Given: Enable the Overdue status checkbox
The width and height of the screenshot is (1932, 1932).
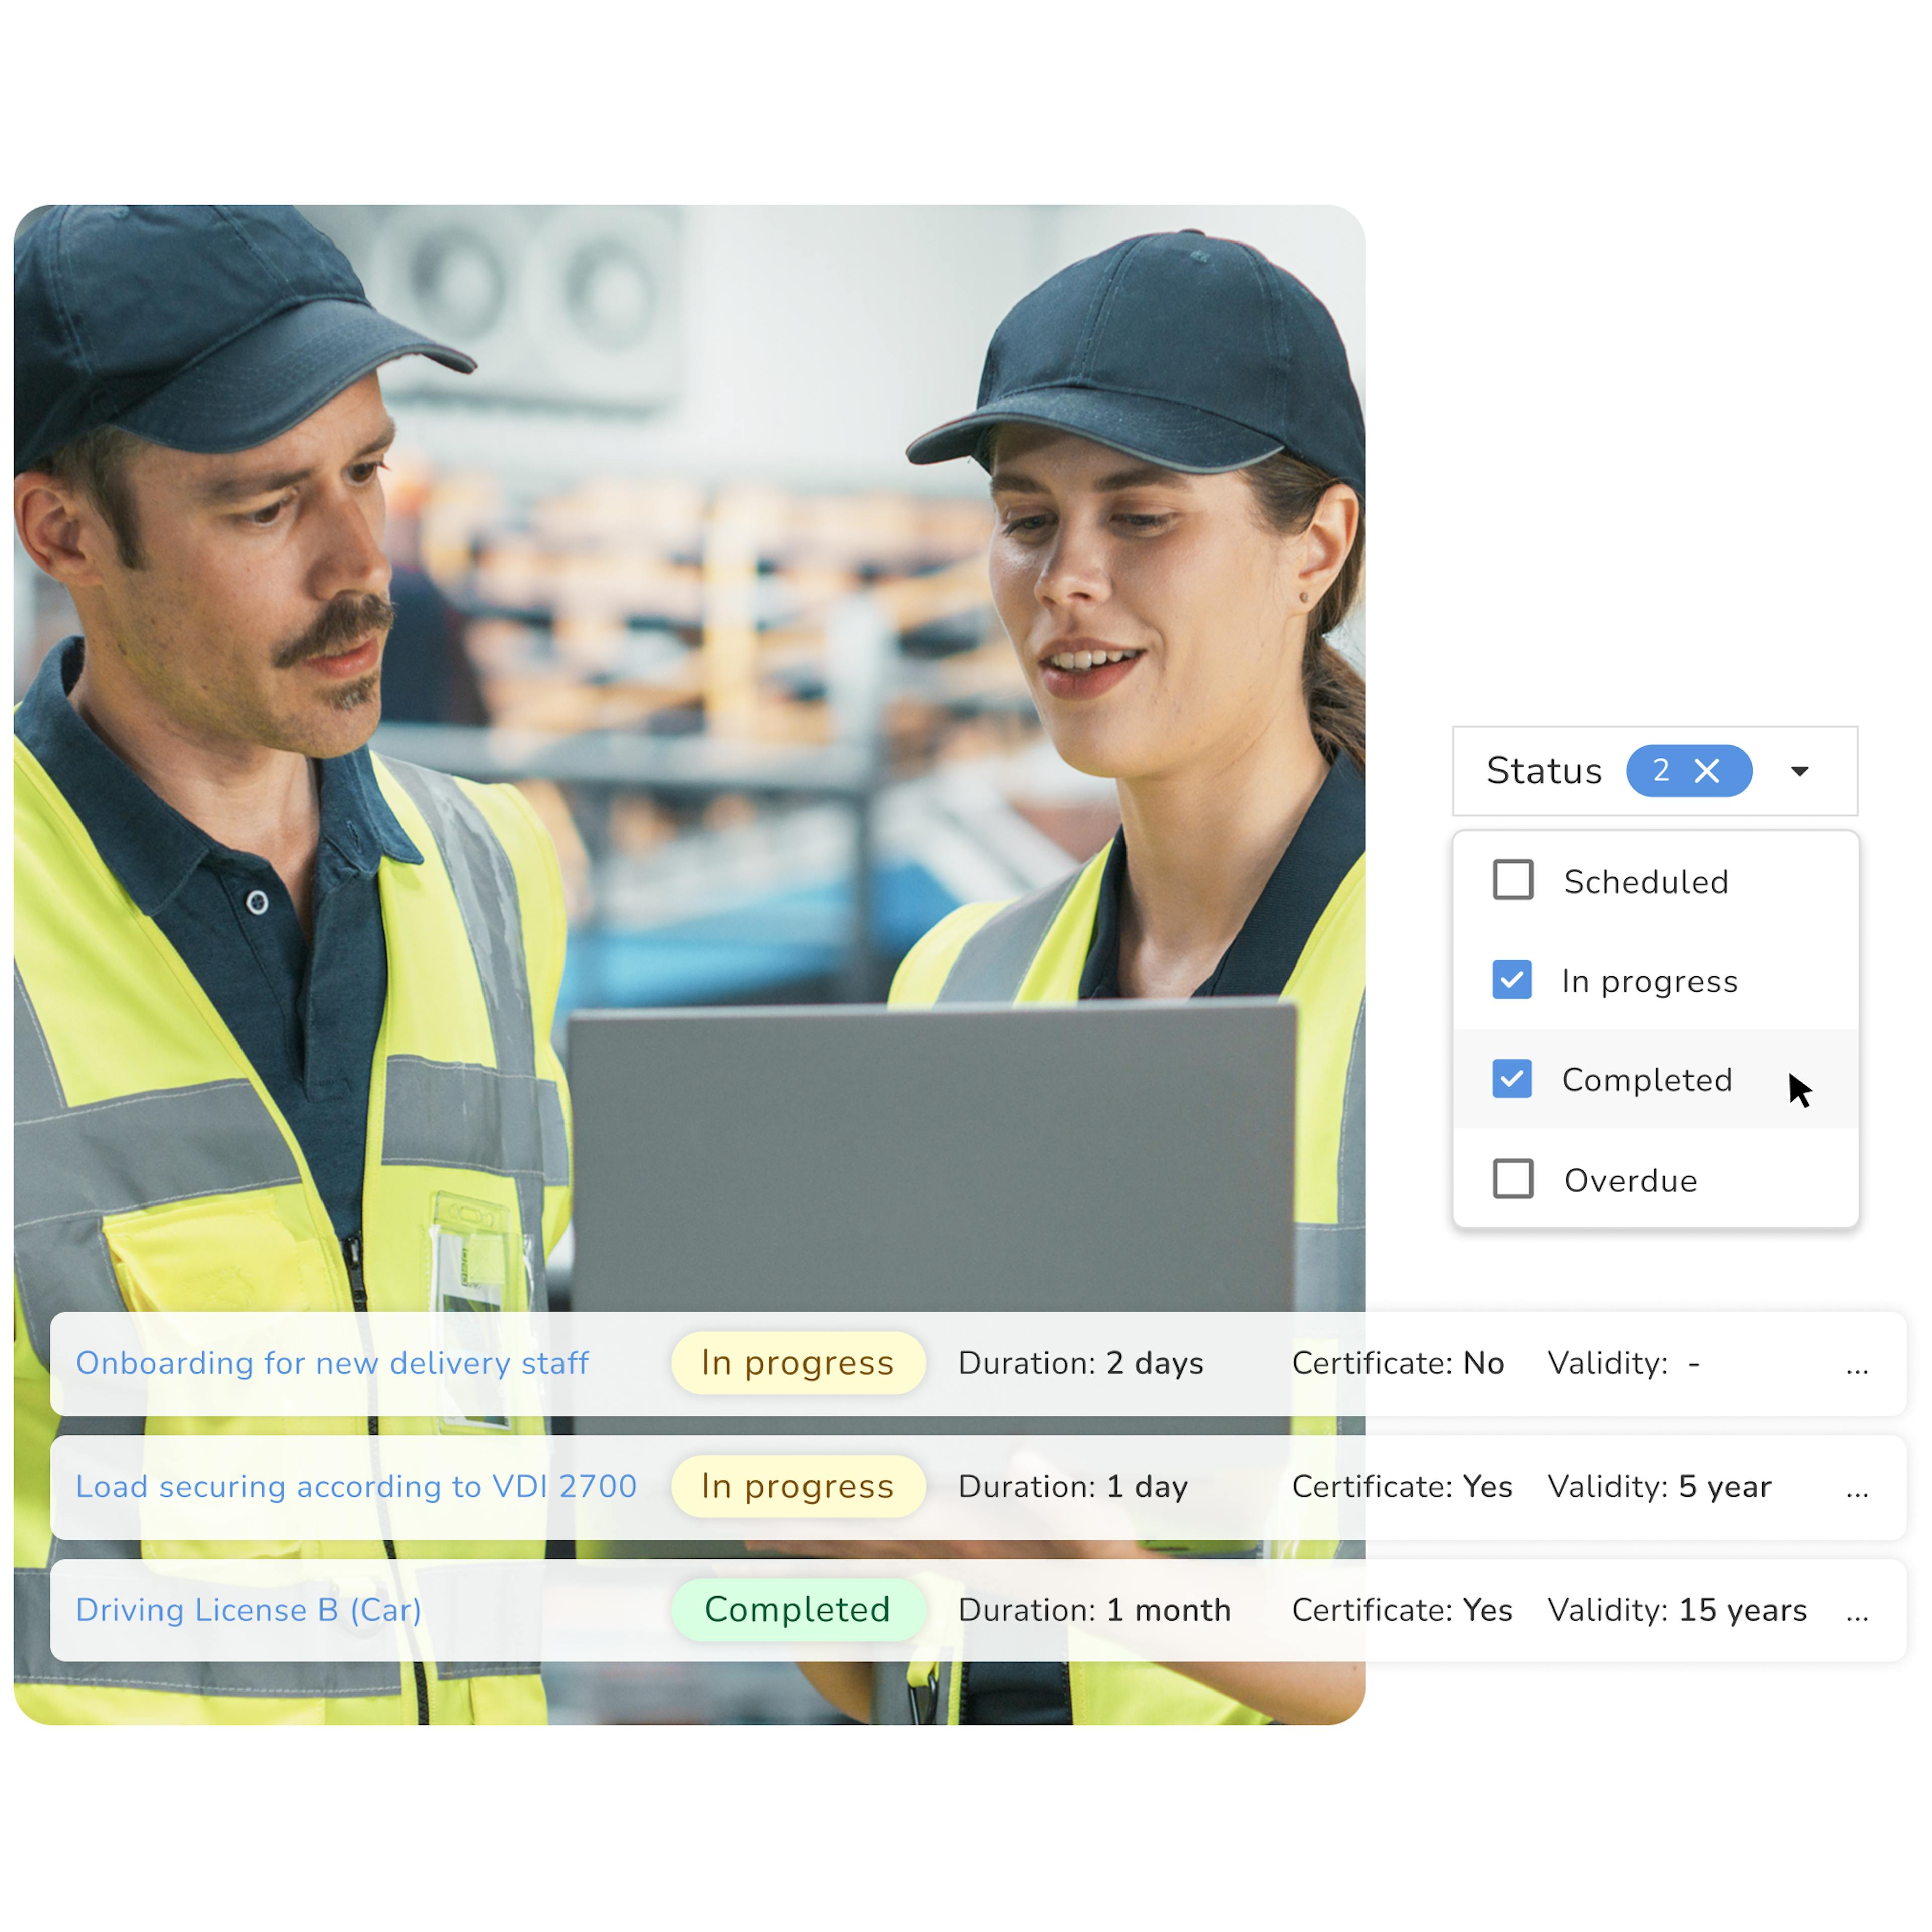Looking at the screenshot, I should click(1512, 1179).
